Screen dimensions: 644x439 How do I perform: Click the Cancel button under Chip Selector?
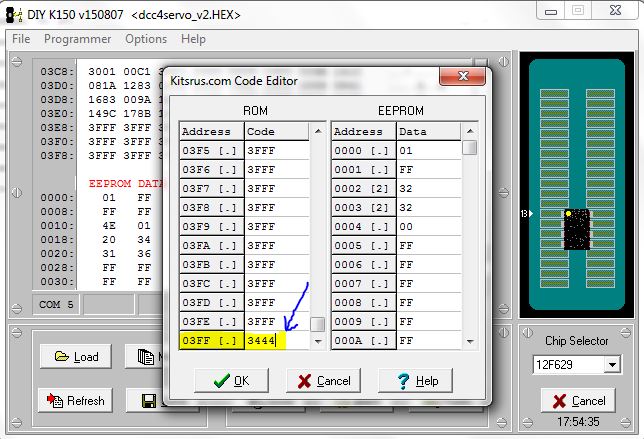pos(578,401)
